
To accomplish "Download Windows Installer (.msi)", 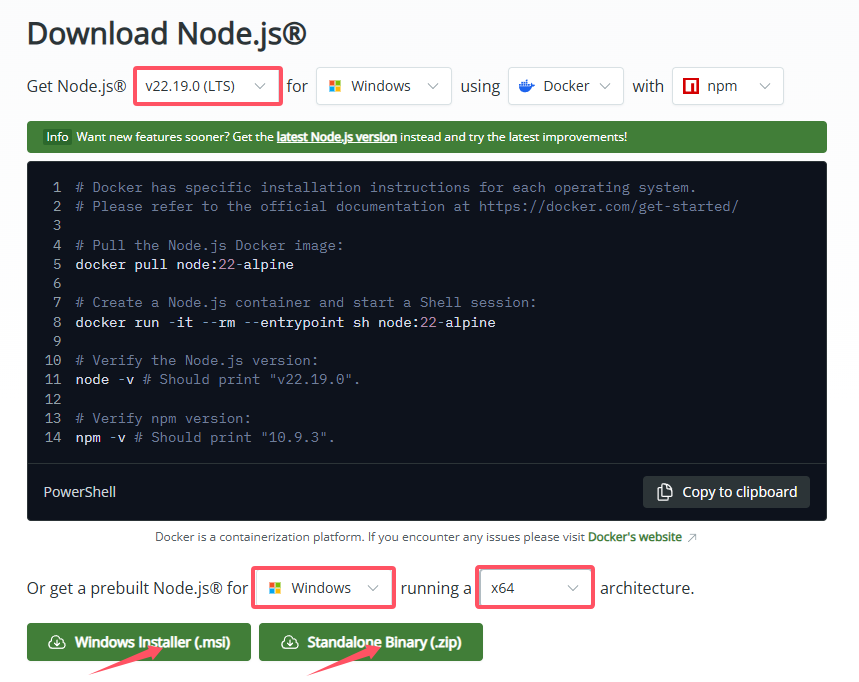I will pos(139,642).
